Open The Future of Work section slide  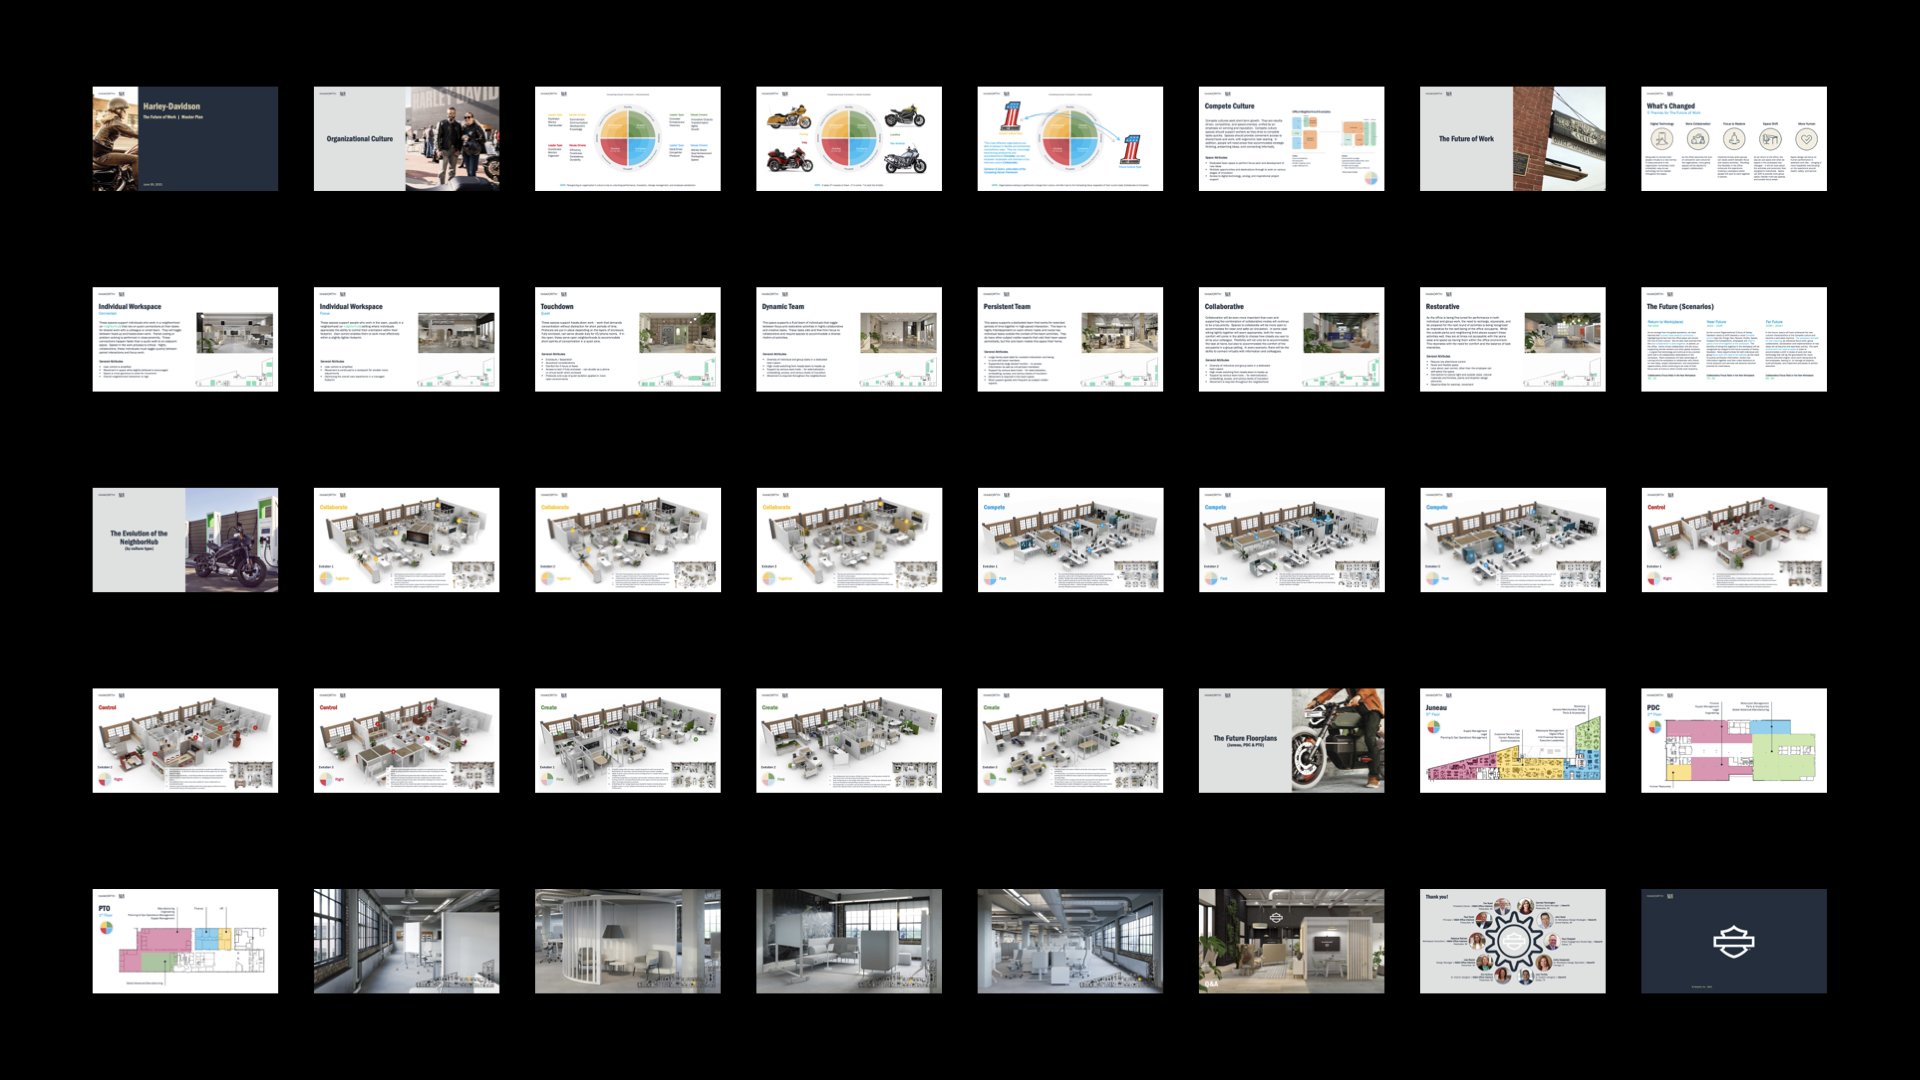coord(1513,139)
